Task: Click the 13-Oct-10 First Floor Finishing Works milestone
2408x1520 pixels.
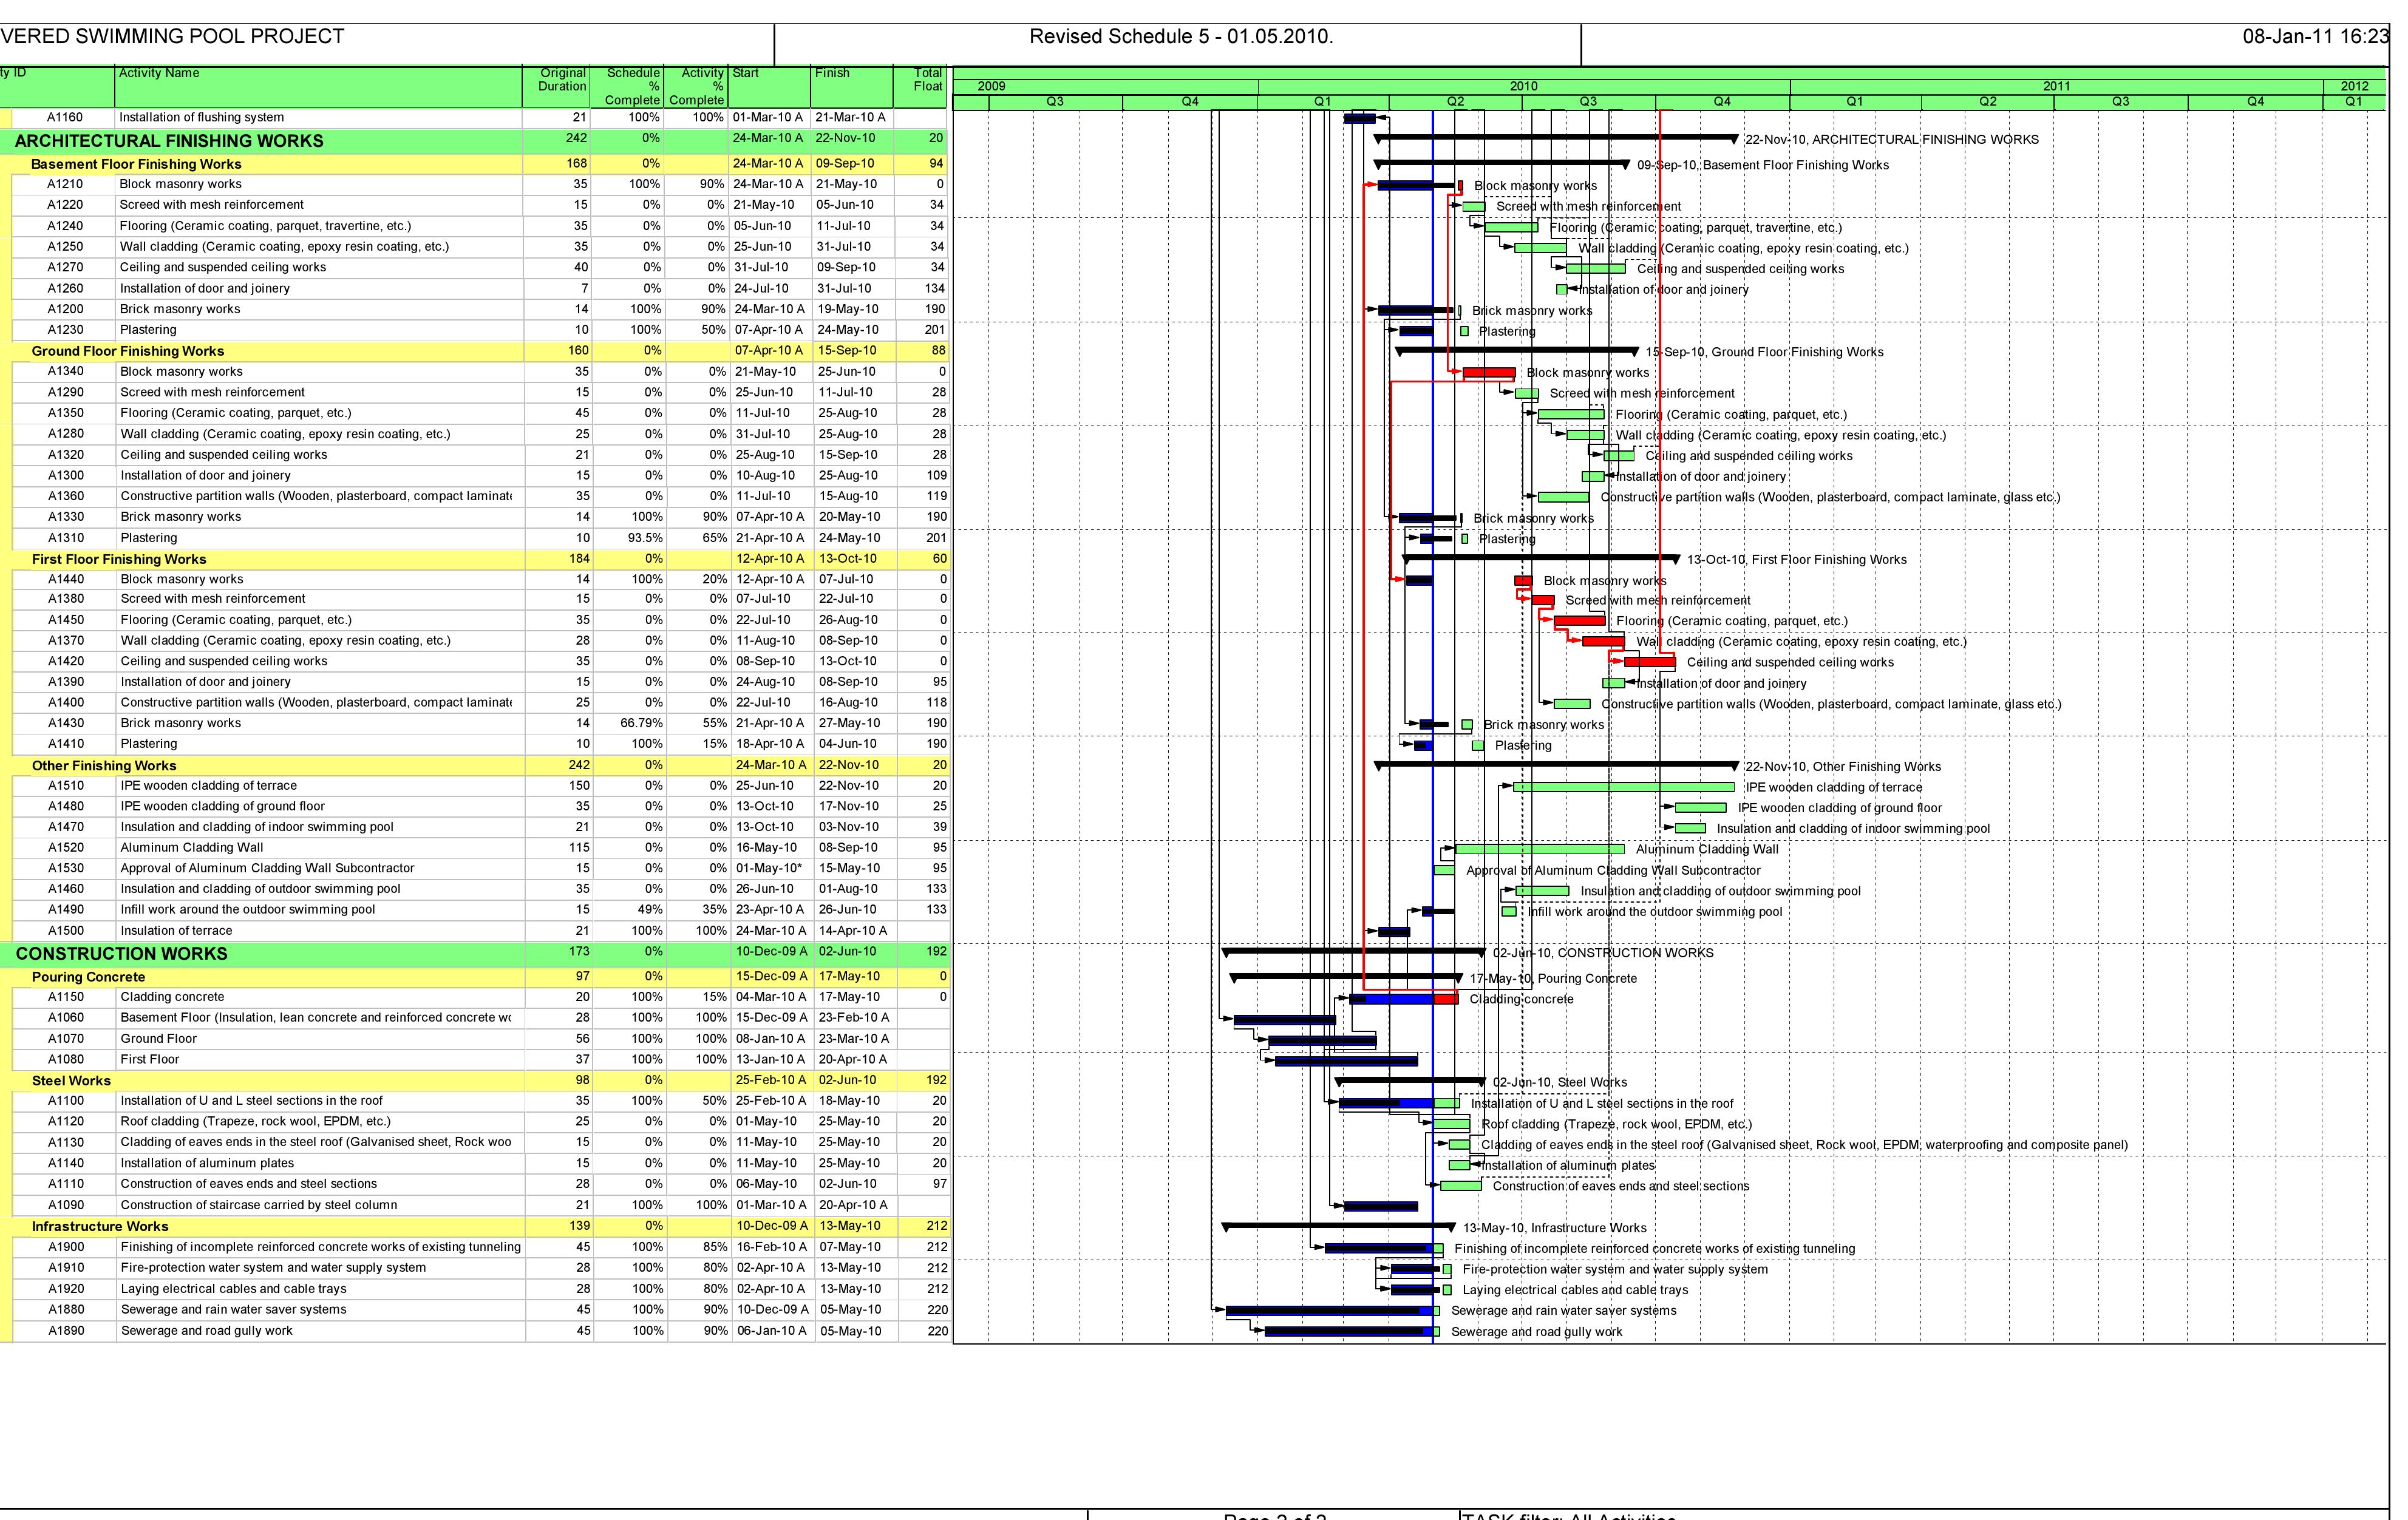Action: pyautogui.click(x=1678, y=560)
